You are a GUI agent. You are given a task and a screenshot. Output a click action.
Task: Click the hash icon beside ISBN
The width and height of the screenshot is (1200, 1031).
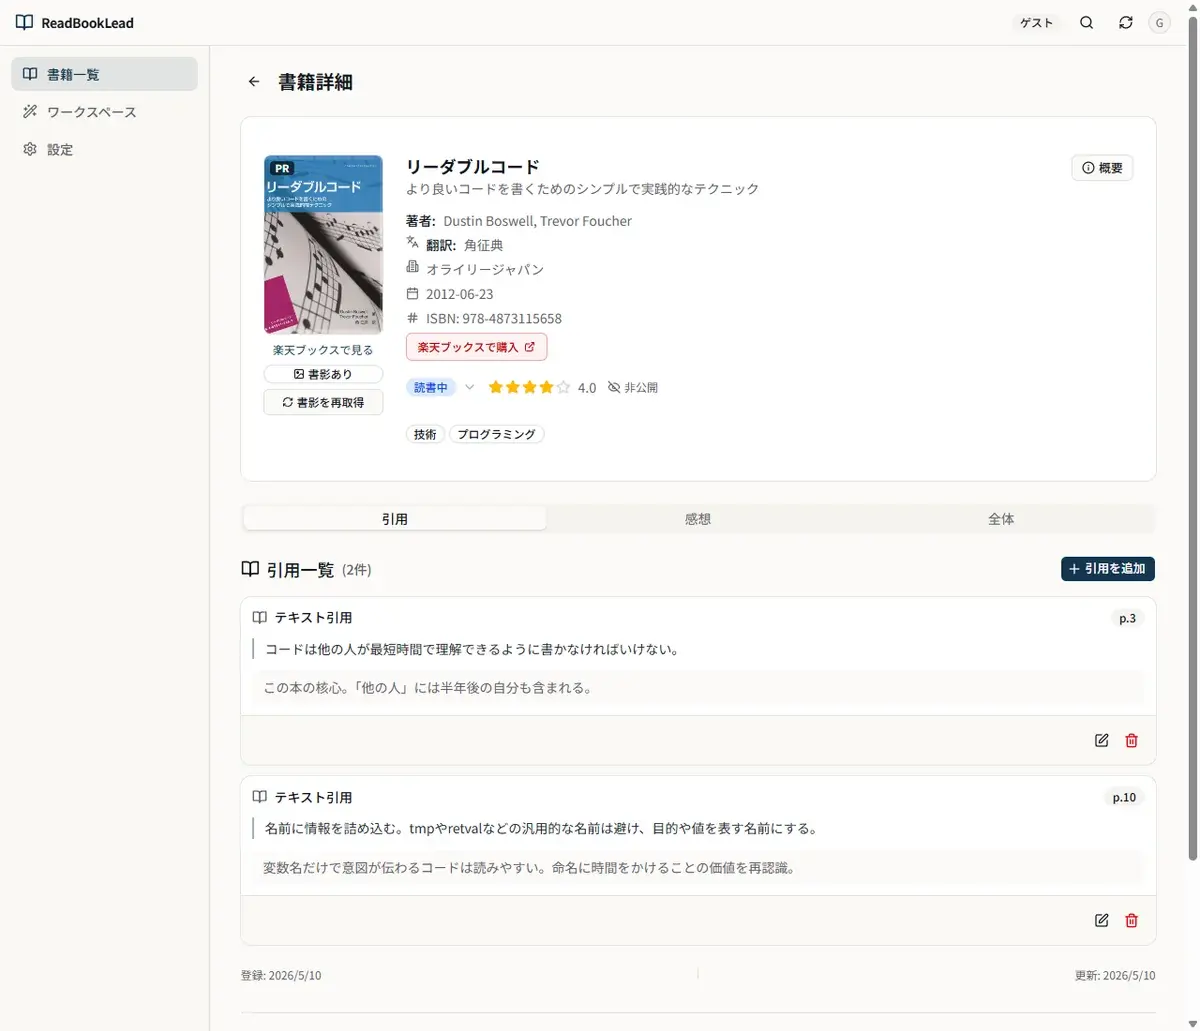[412, 318]
